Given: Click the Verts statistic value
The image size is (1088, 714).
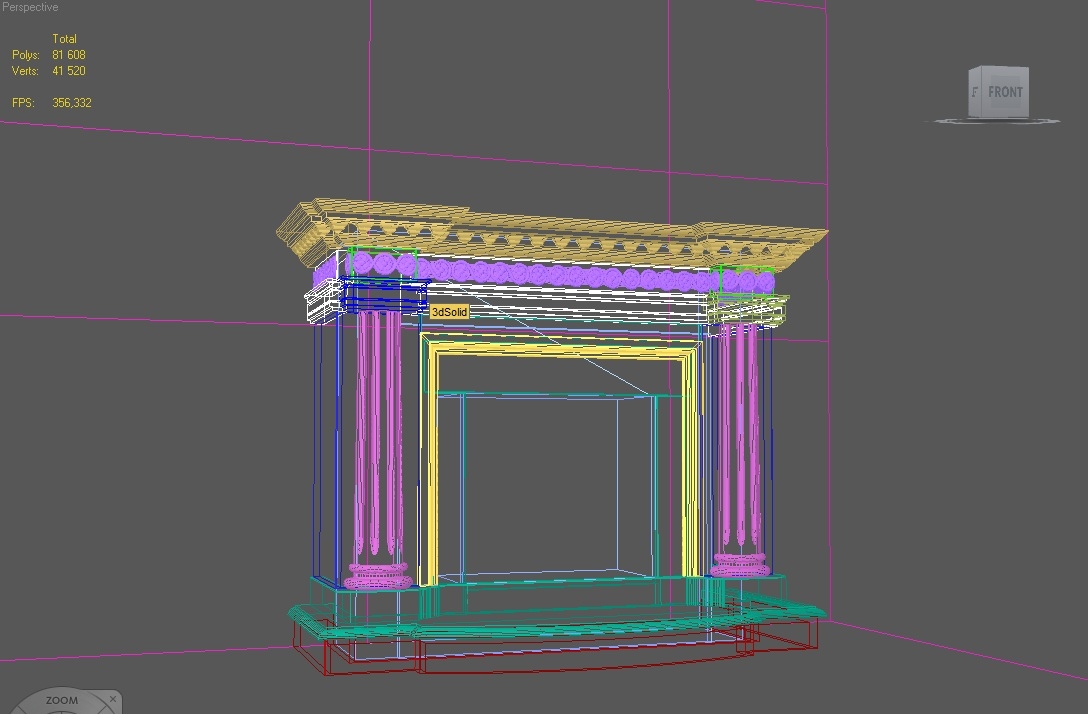Looking at the screenshot, I should coord(67,71).
